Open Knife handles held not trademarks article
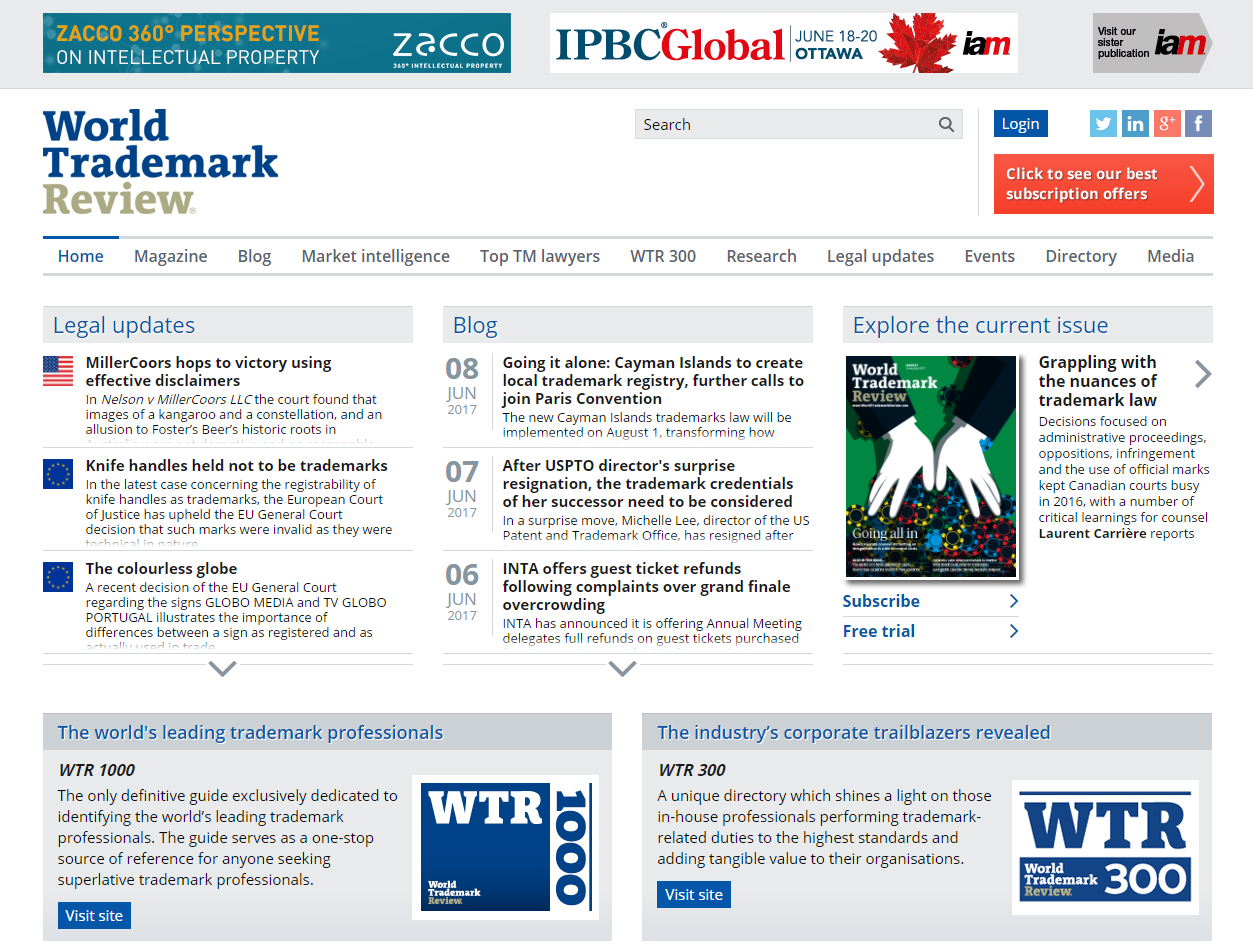 tap(237, 466)
